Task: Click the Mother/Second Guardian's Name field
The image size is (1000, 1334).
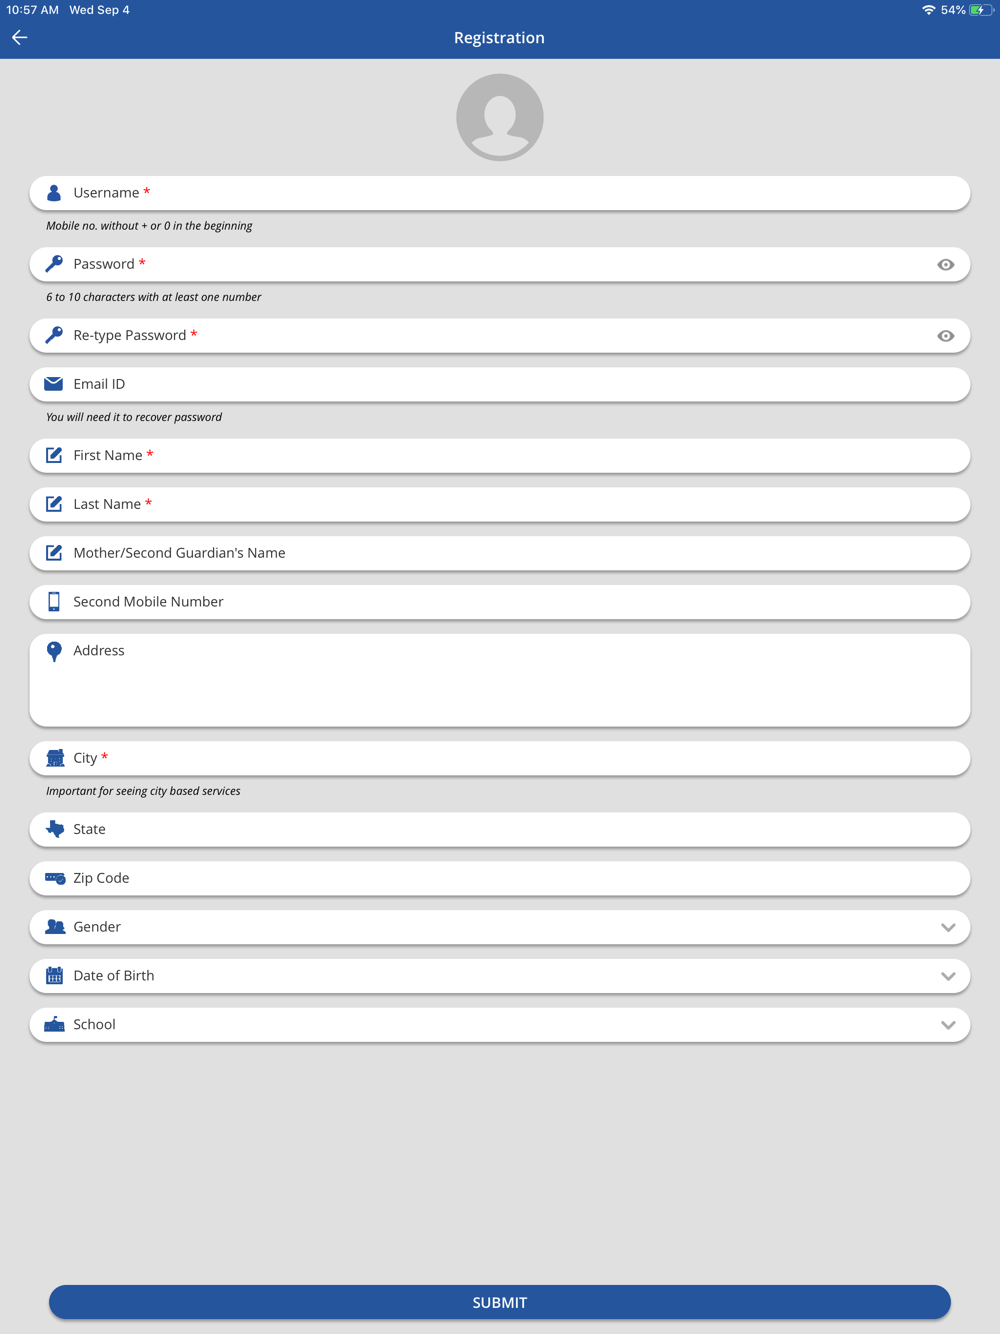Action: [x=500, y=553]
